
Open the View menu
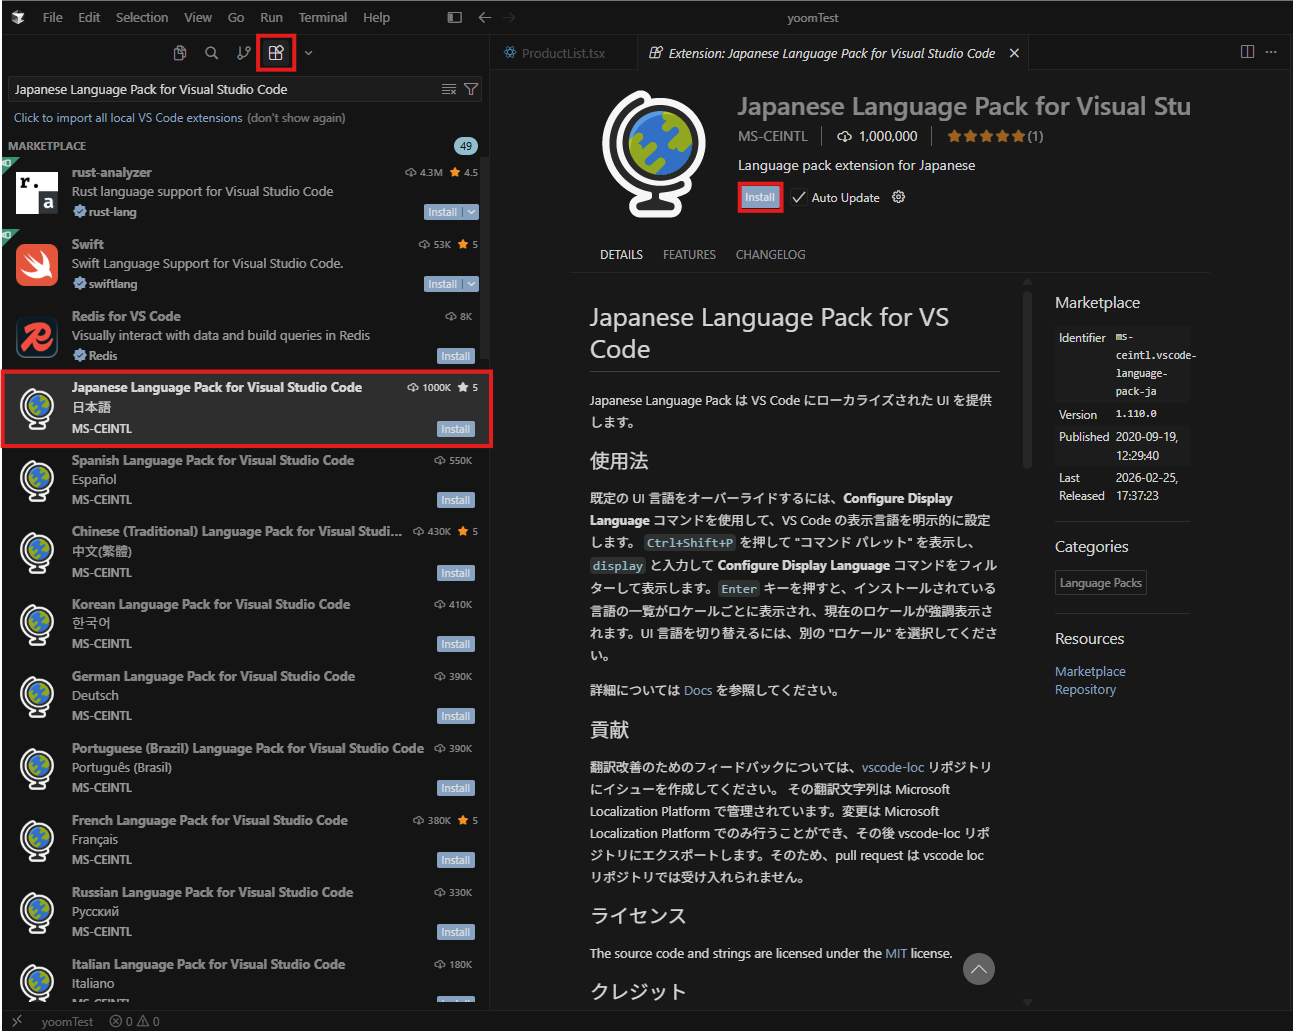tap(198, 17)
